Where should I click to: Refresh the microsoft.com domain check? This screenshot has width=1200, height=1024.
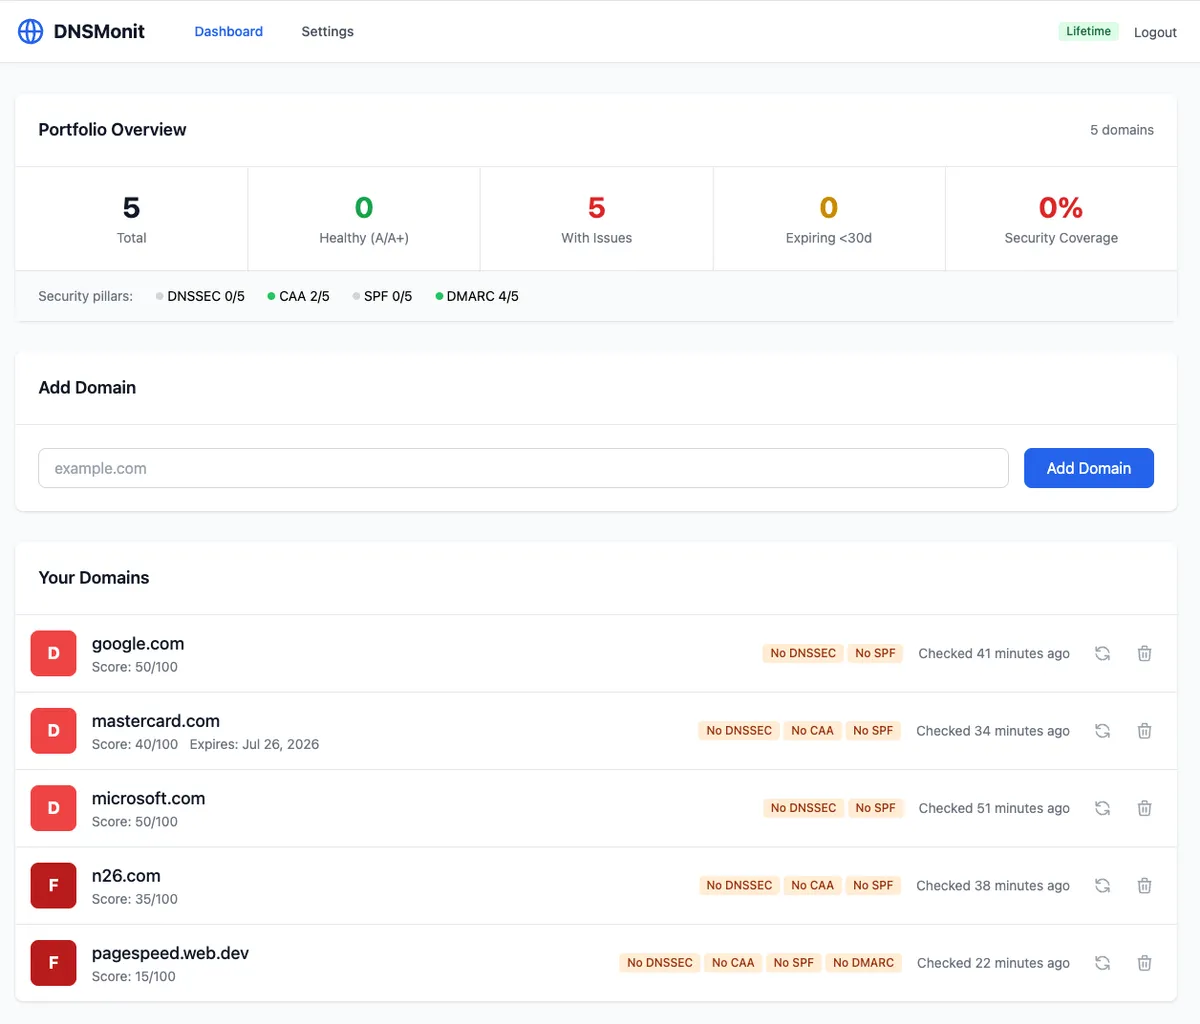pyautogui.click(x=1102, y=808)
